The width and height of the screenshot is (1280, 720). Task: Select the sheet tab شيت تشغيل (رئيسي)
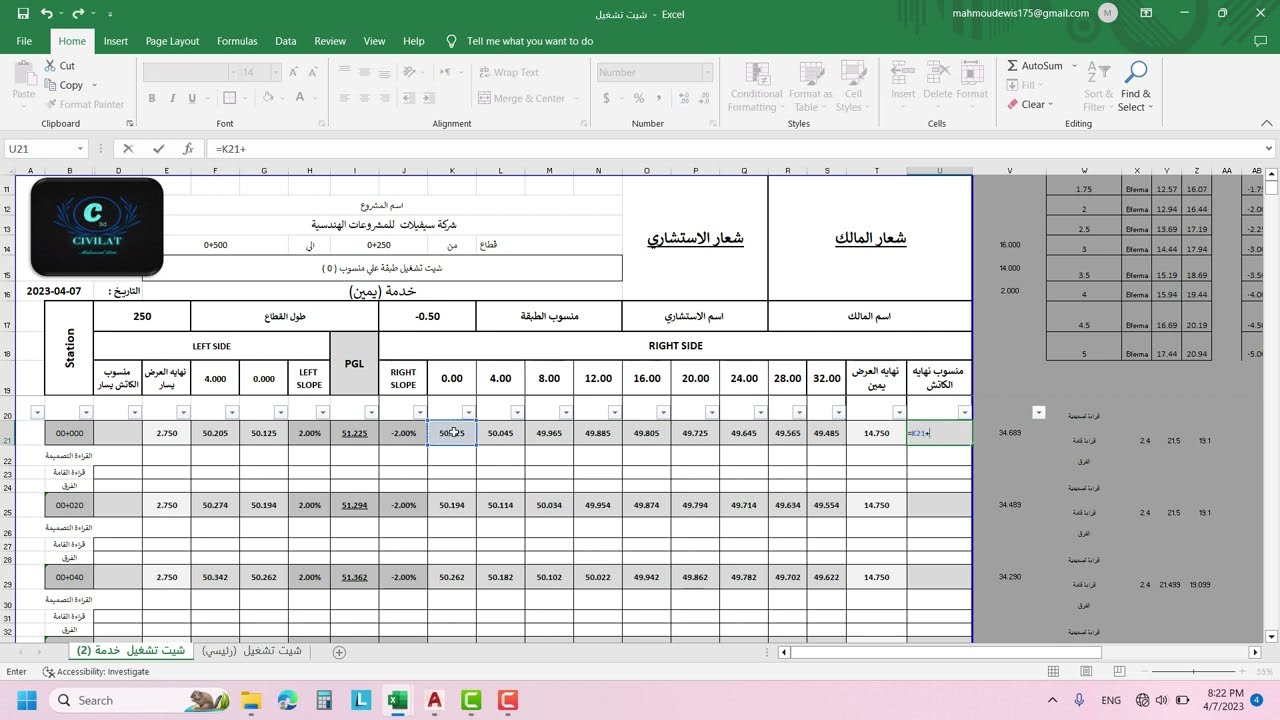click(x=252, y=651)
